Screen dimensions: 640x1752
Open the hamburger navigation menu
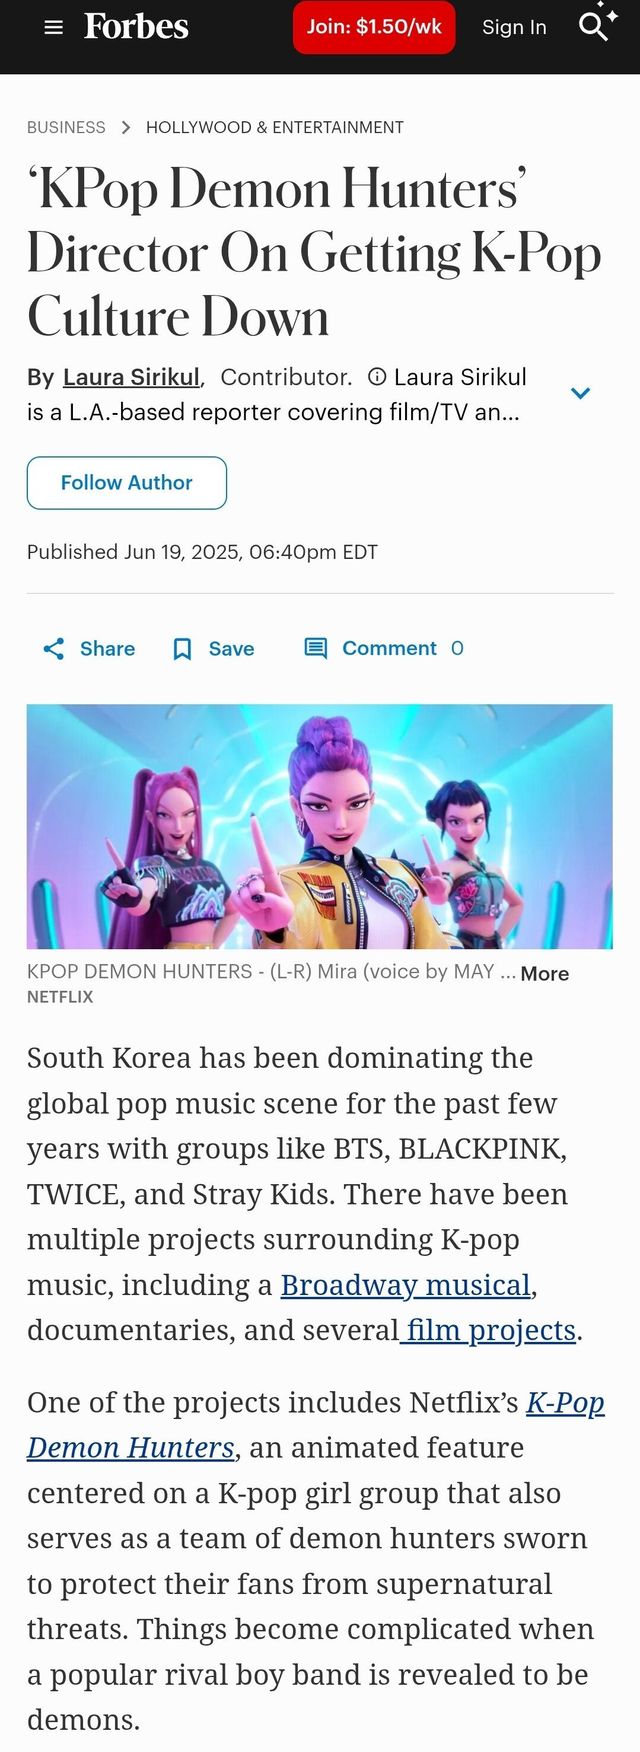pyautogui.click(x=54, y=28)
